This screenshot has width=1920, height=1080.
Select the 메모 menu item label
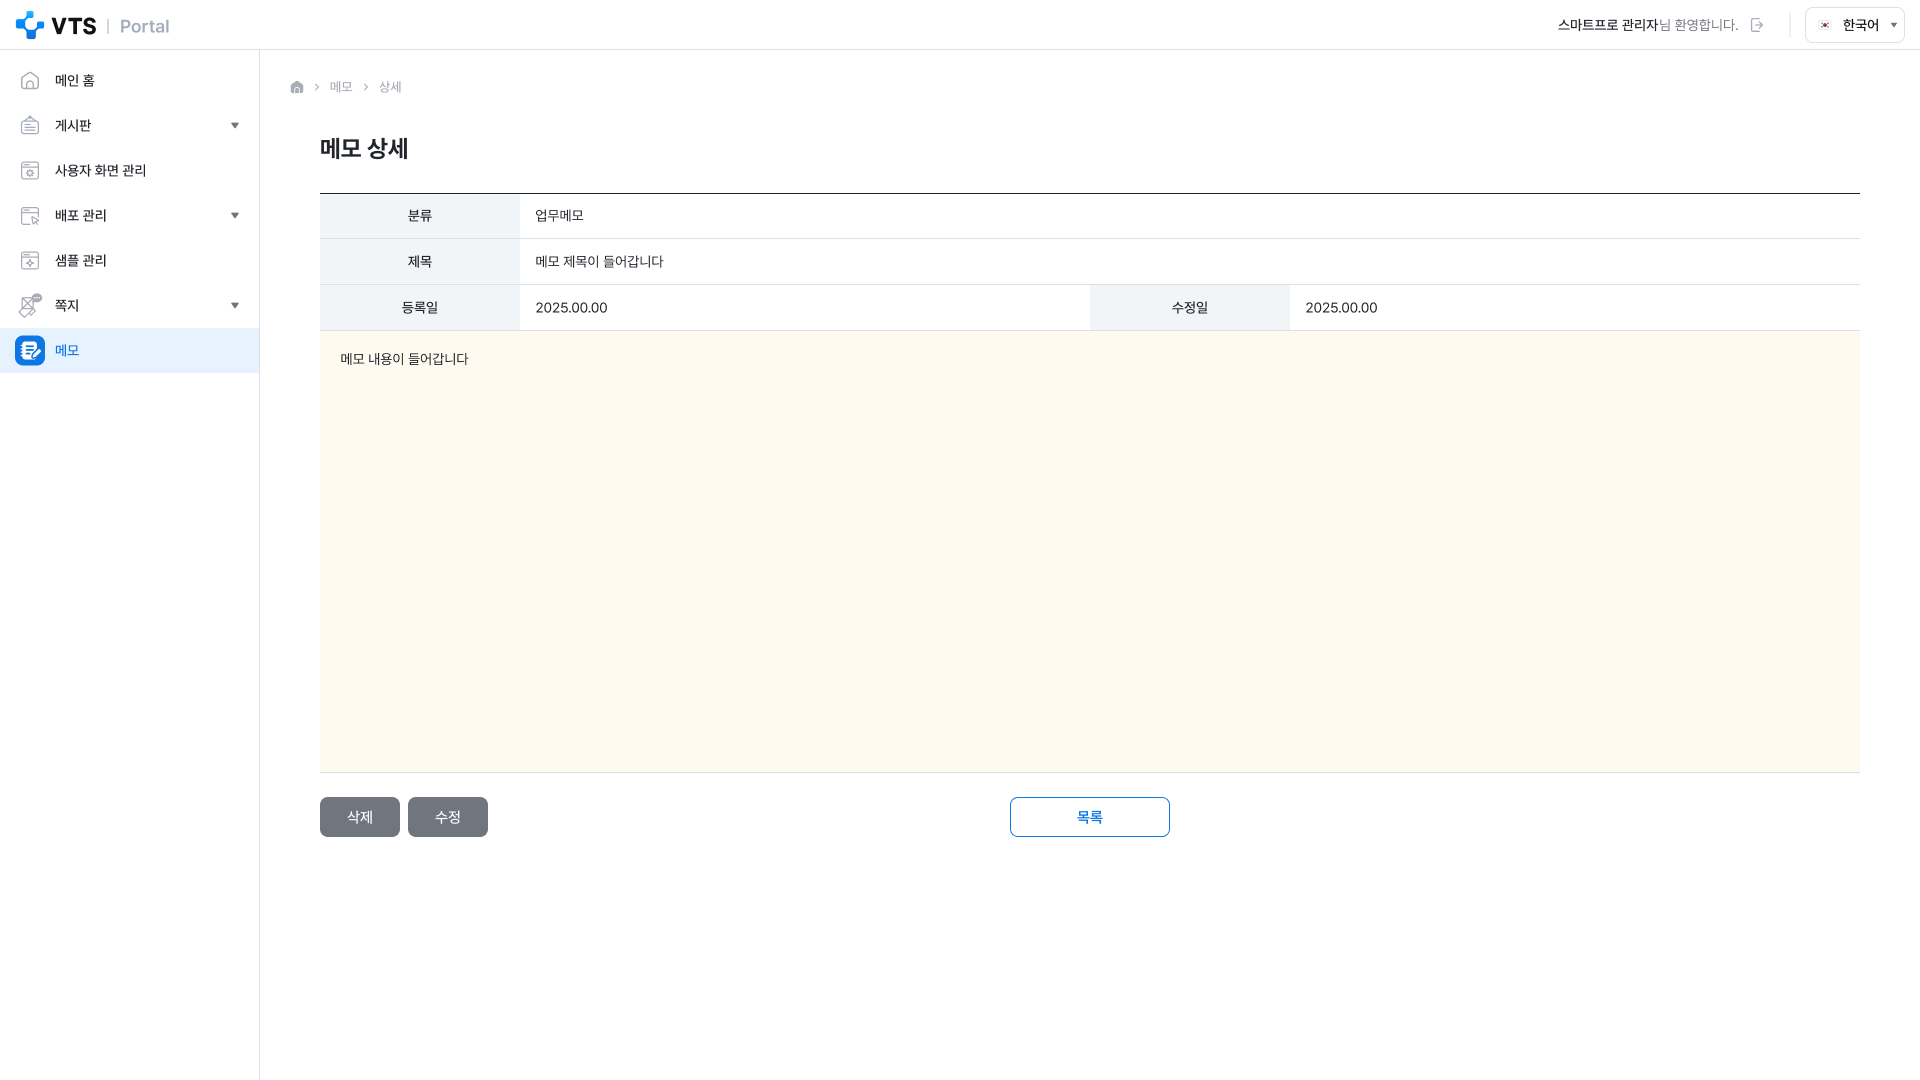(67, 350)
